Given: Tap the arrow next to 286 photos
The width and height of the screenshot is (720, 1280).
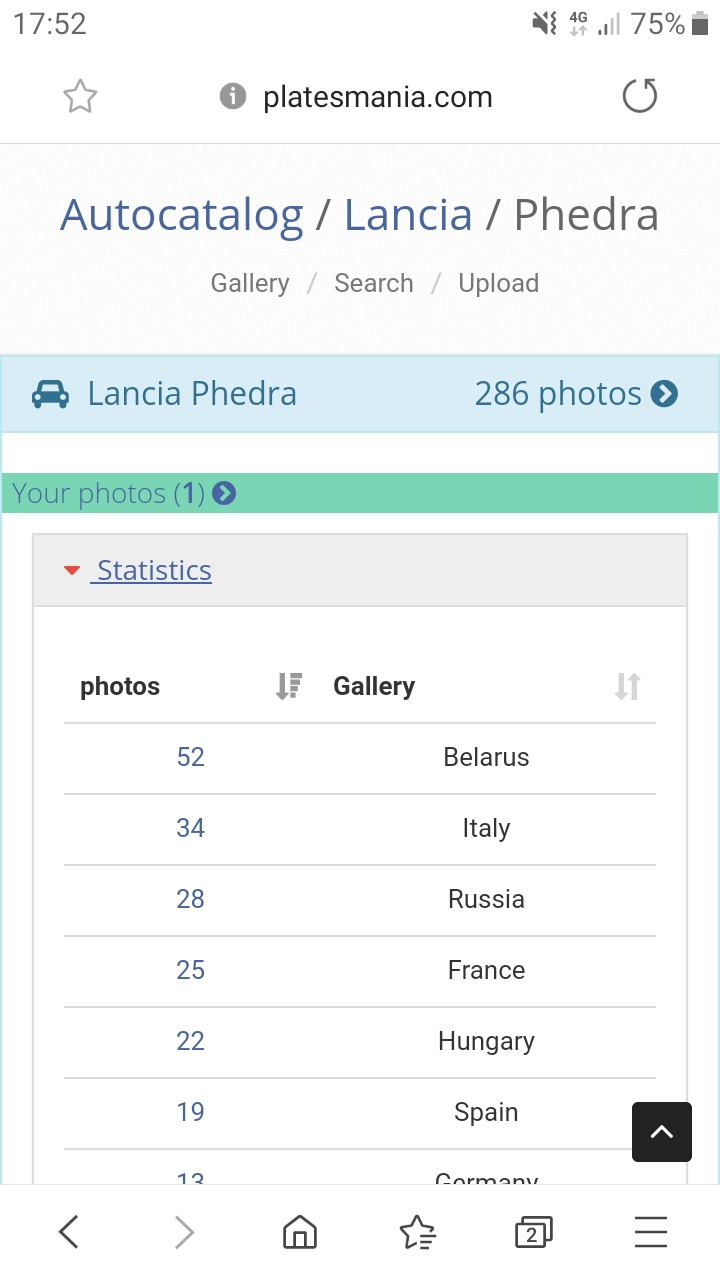Looking at the screenshot, I should click(x=664, y=394).
